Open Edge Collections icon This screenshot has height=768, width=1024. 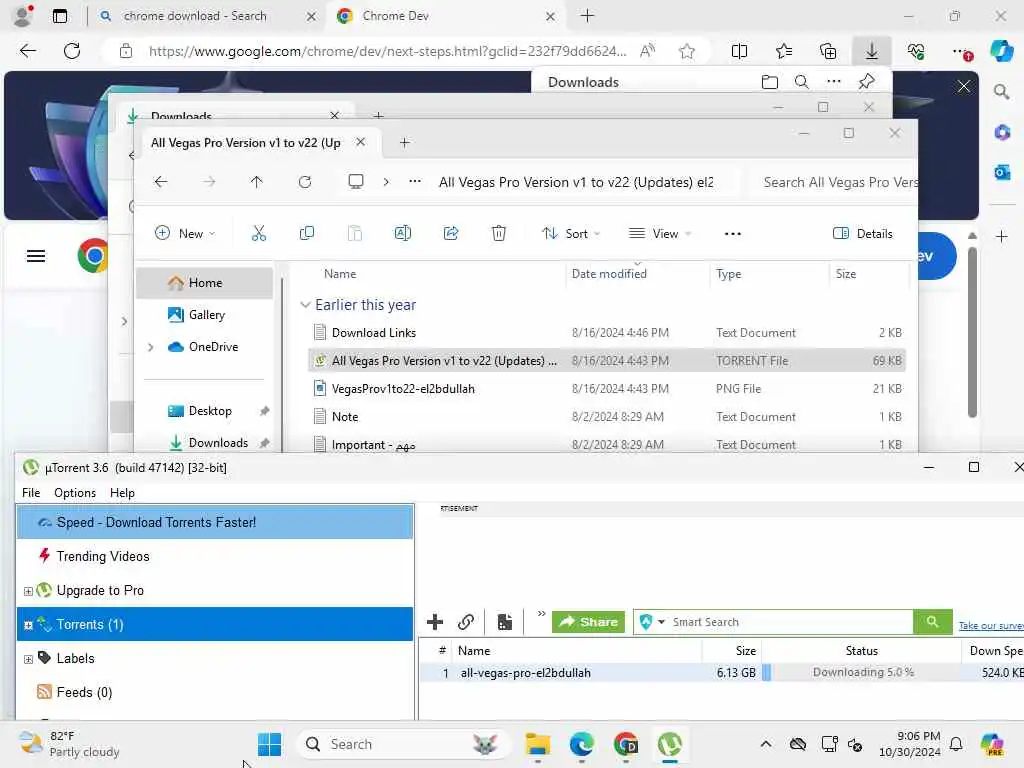tap(828, 51)
